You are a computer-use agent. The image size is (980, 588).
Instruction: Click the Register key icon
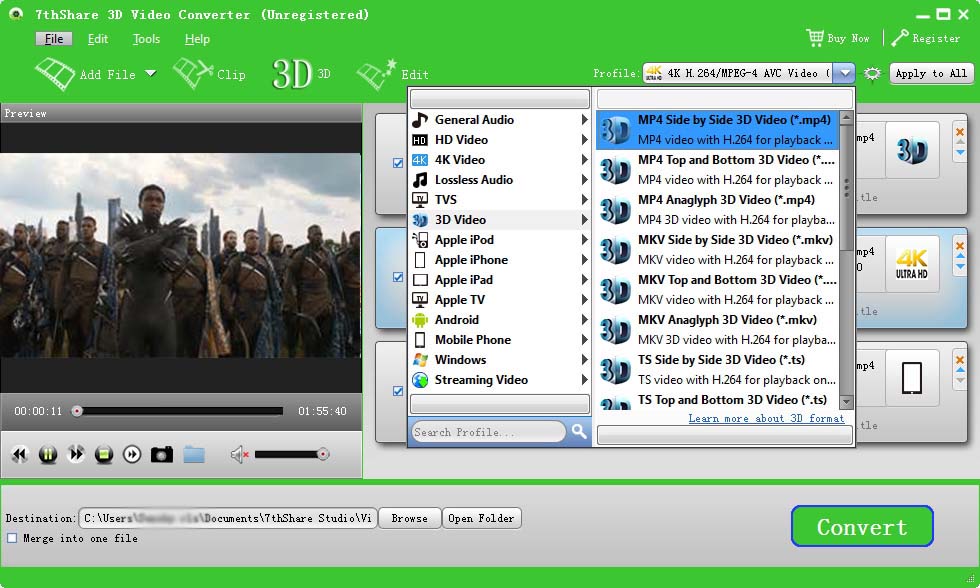tap(899, 38)
